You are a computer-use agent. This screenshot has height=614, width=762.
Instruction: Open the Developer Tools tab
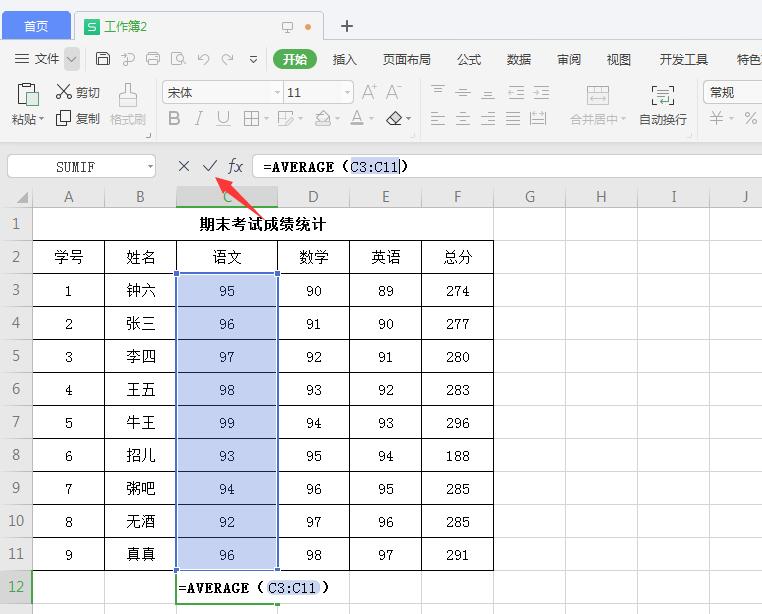[x=683, y=59]
